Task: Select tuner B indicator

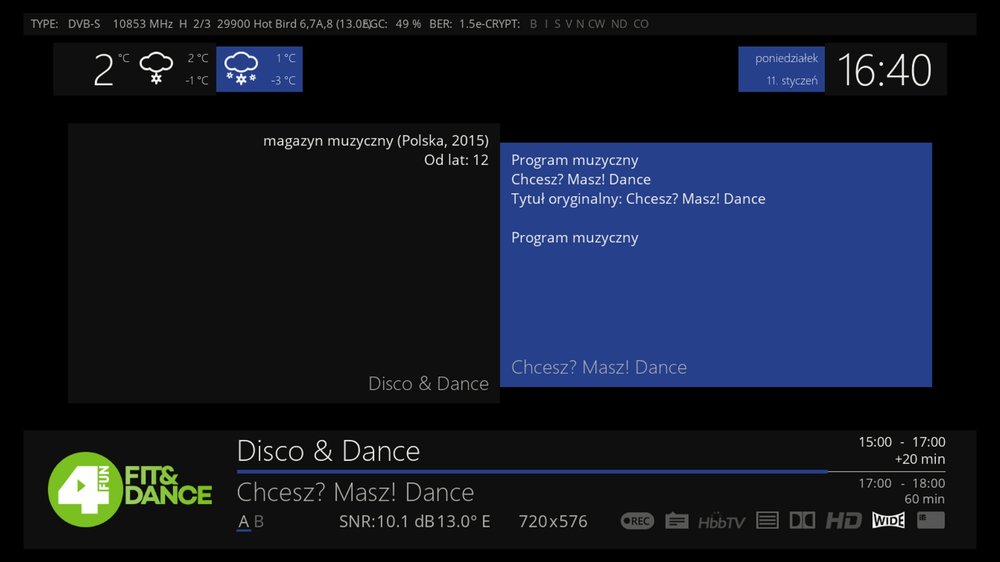Action: pyautogui.click(x=259, y=521)
